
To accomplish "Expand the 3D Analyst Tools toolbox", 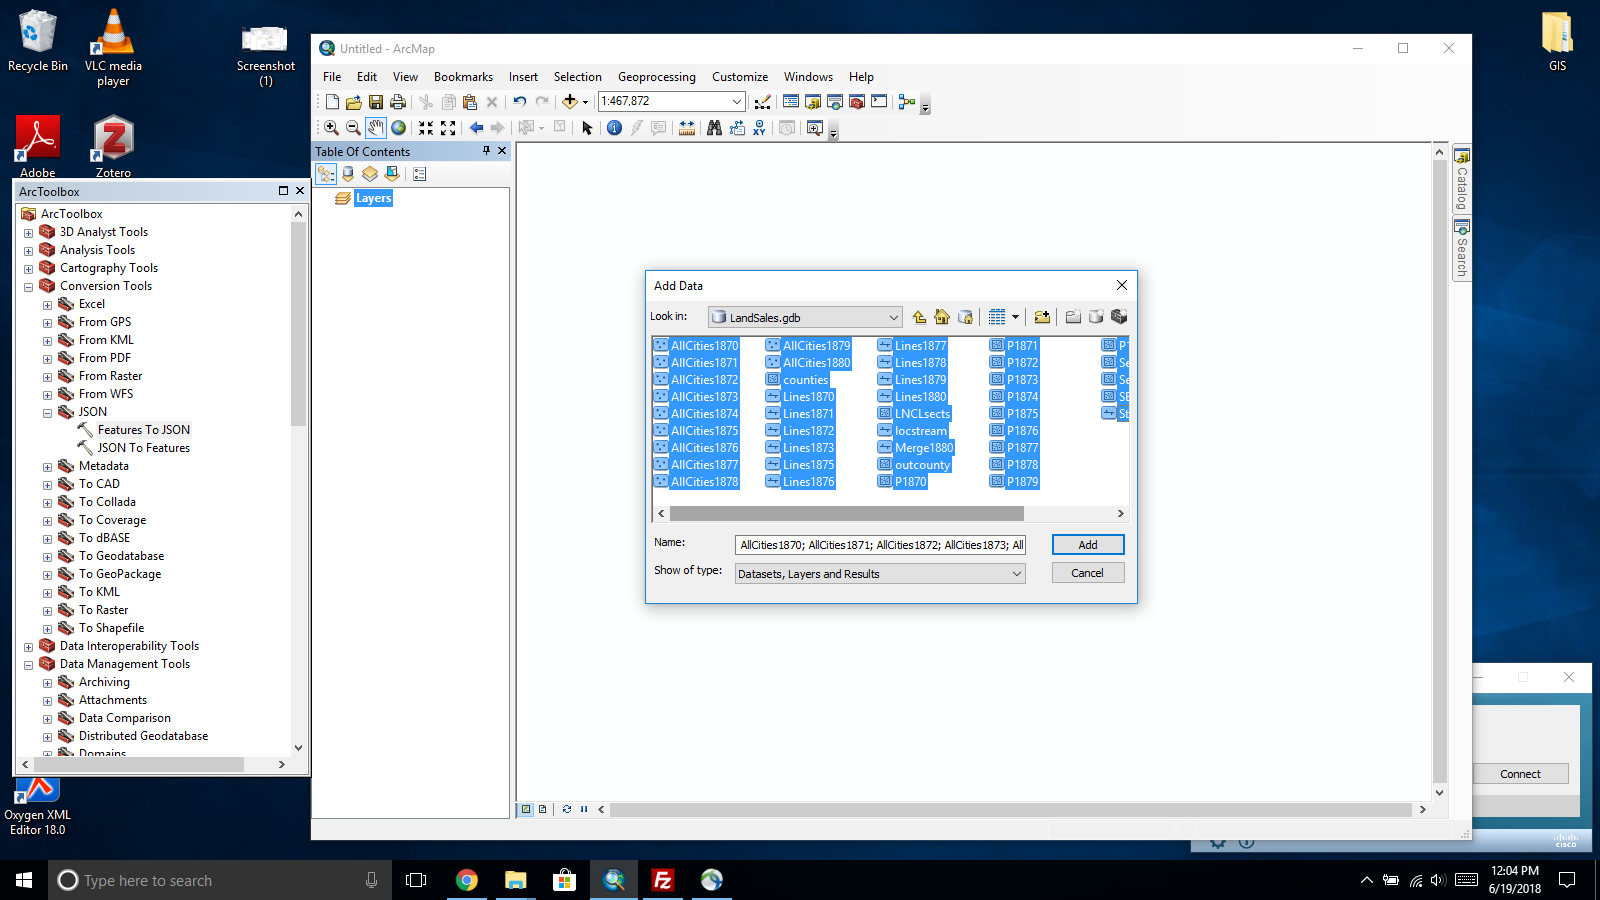I will (x=28, y=233).
